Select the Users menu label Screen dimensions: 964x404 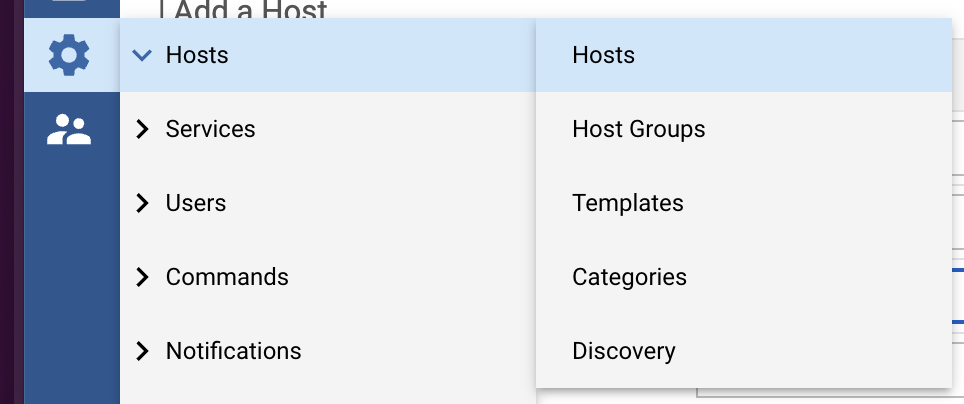[196, 203]
